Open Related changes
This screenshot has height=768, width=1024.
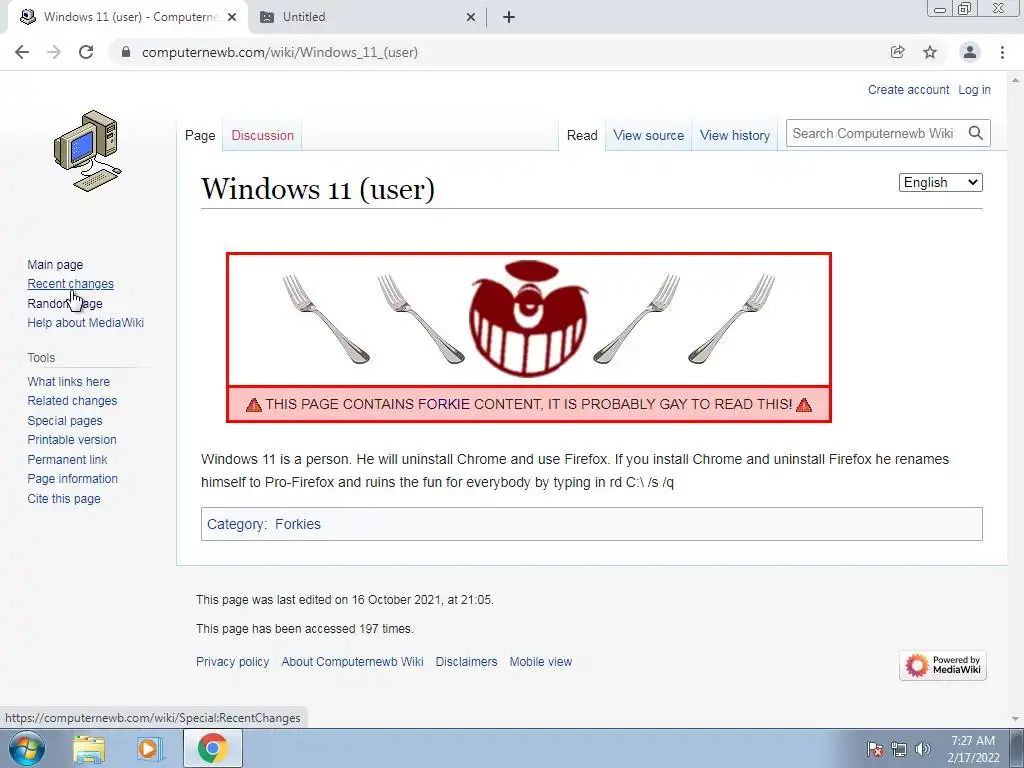pyautogui.click(x=72, y=400)
